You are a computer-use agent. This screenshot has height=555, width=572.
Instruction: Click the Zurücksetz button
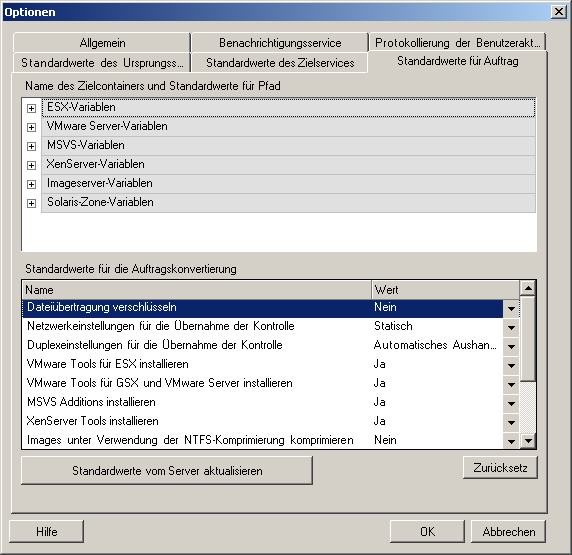click(x=500, y=468)
